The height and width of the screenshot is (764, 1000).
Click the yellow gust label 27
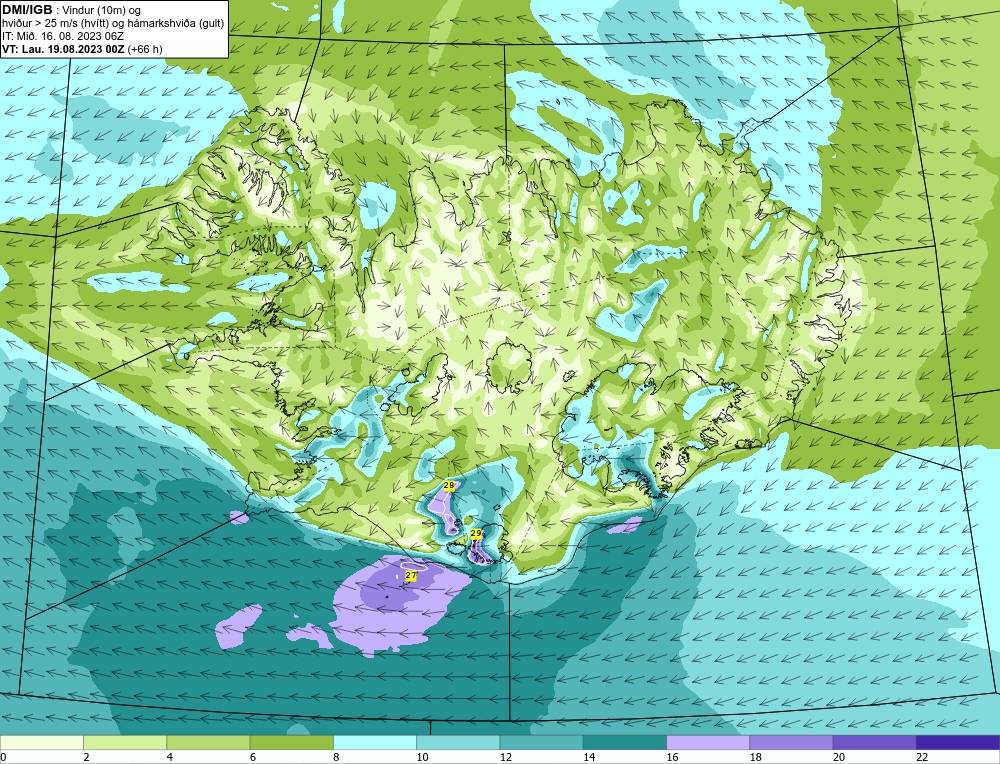point(411,575)
